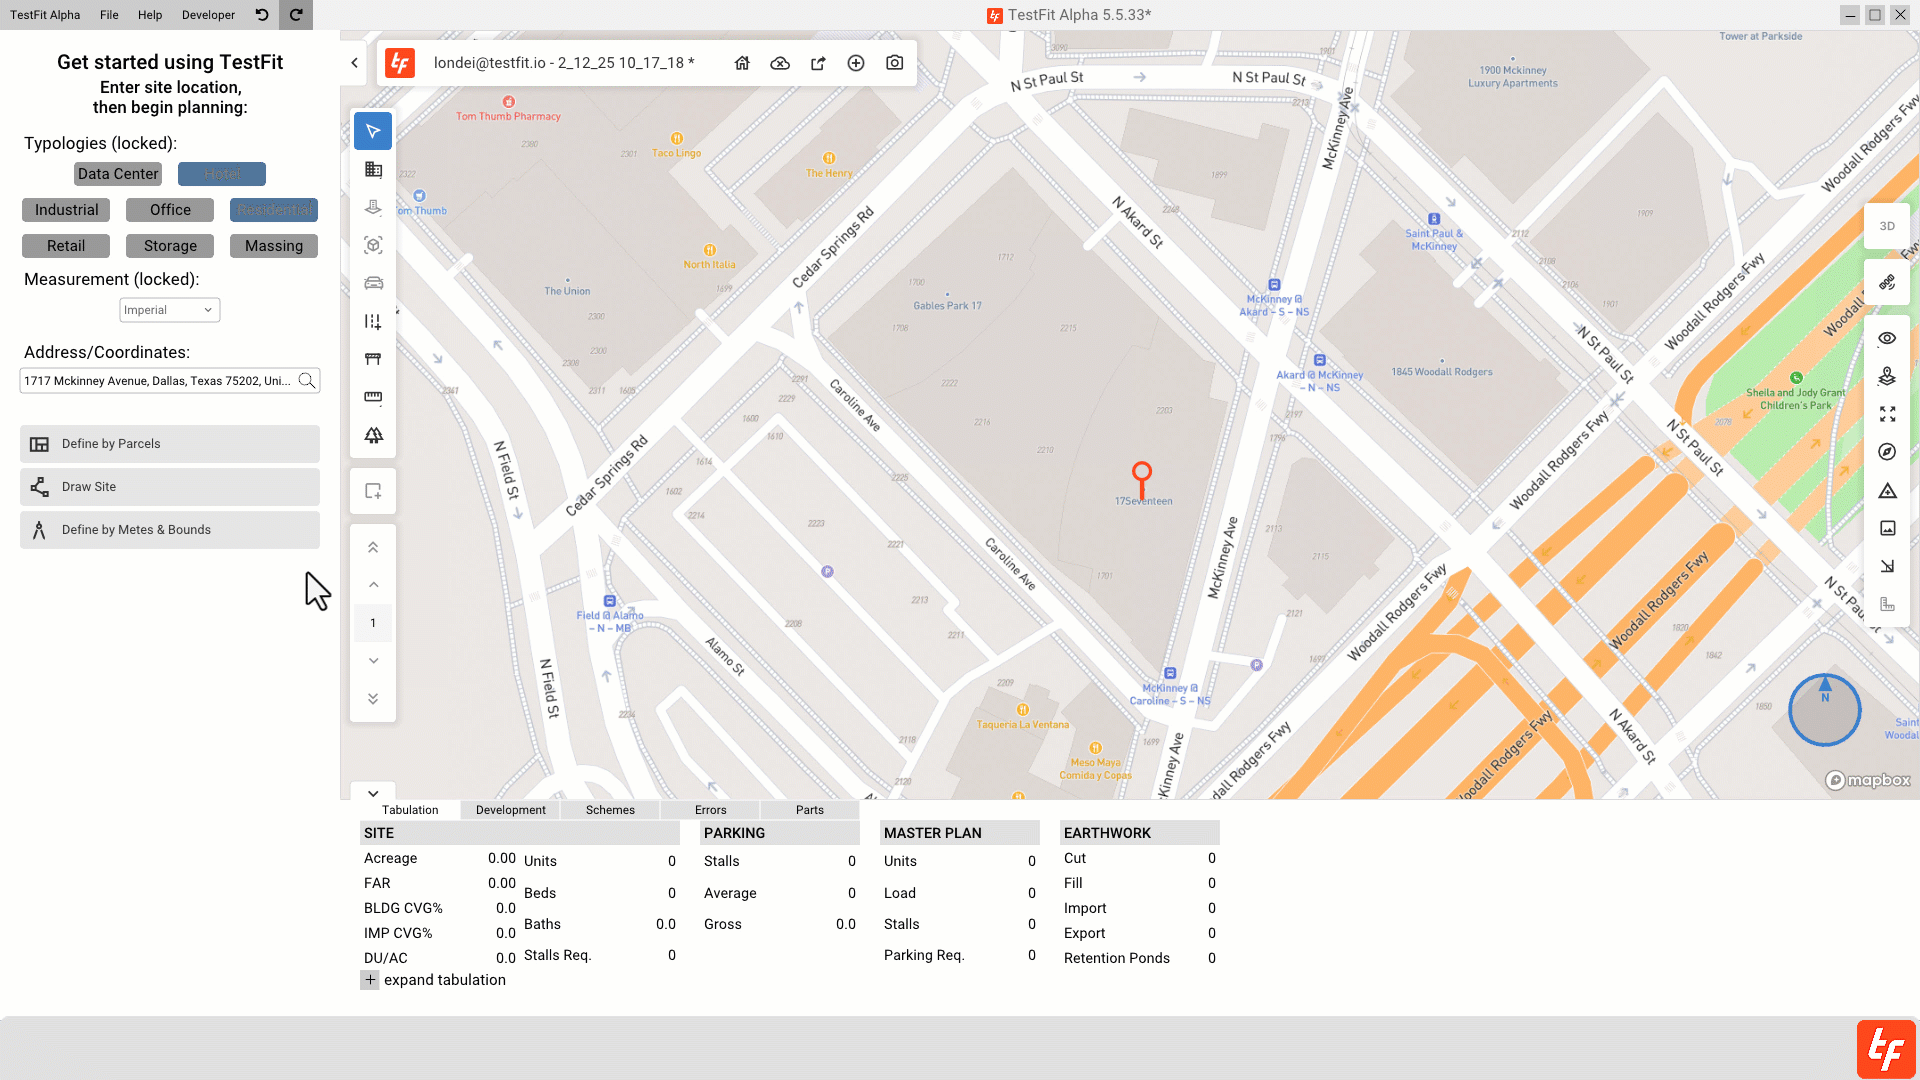The width and height of the screenshot is (1920, 1080).
Task: Select the Tabulation tab
Action: point(410,810)
